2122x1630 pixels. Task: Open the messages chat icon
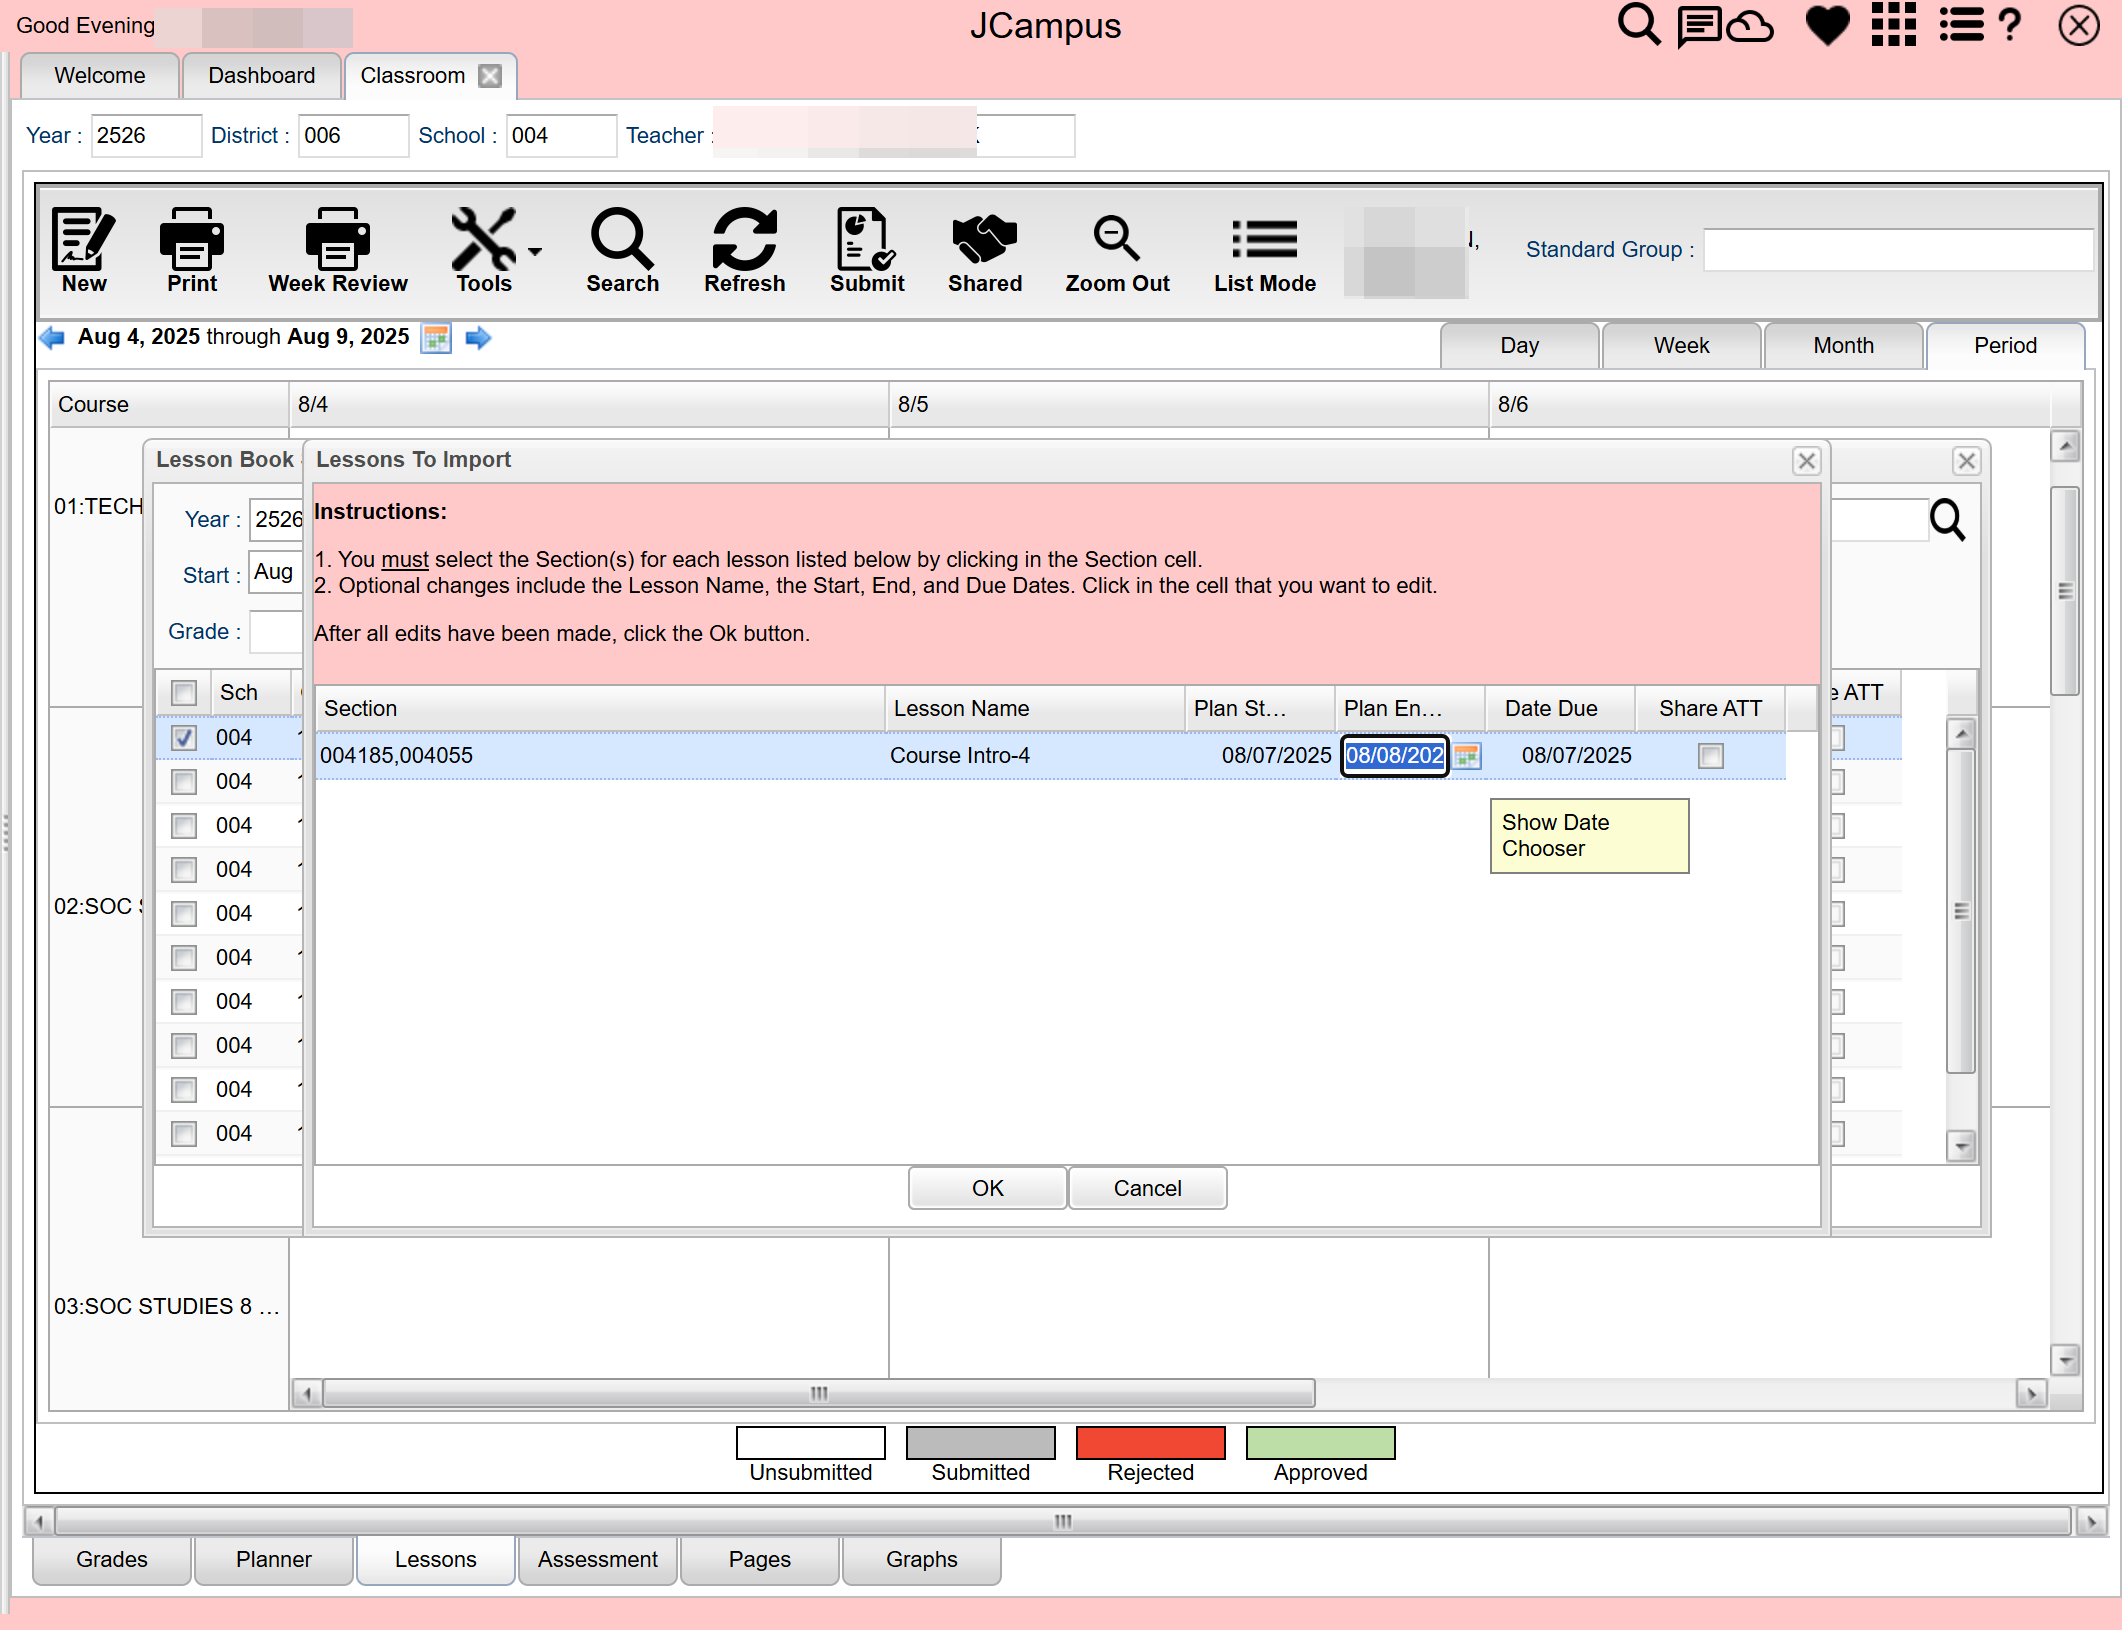coord(1699,26)
